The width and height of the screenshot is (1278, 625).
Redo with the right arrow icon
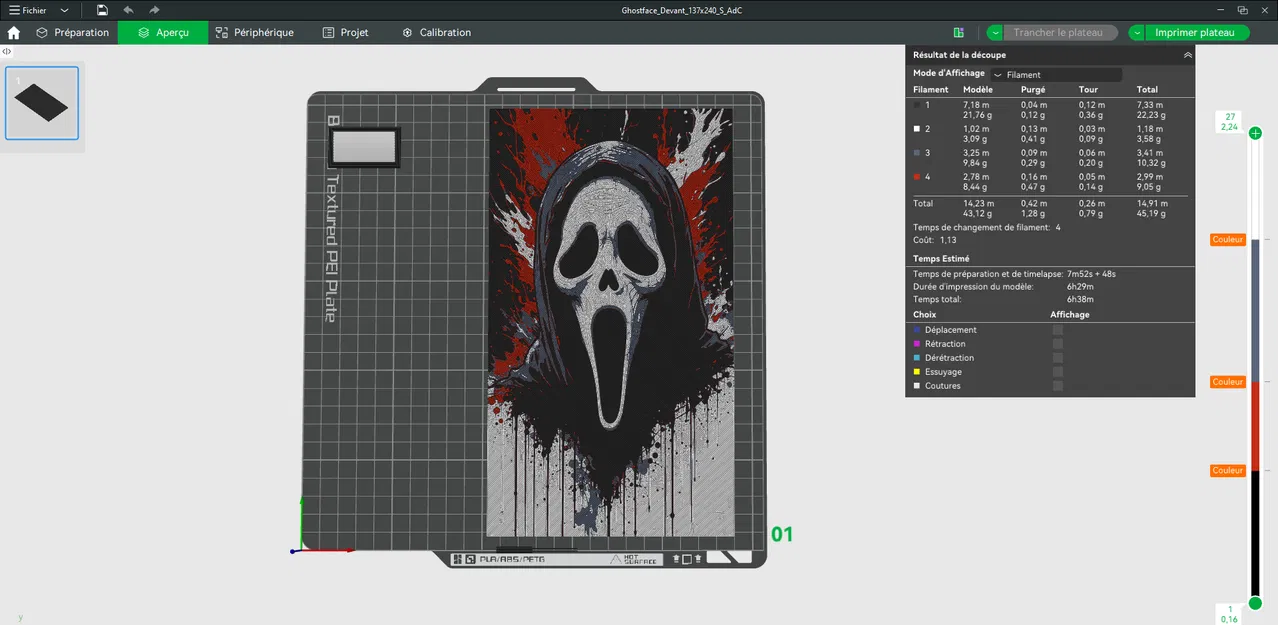click(x=153, y=10)
